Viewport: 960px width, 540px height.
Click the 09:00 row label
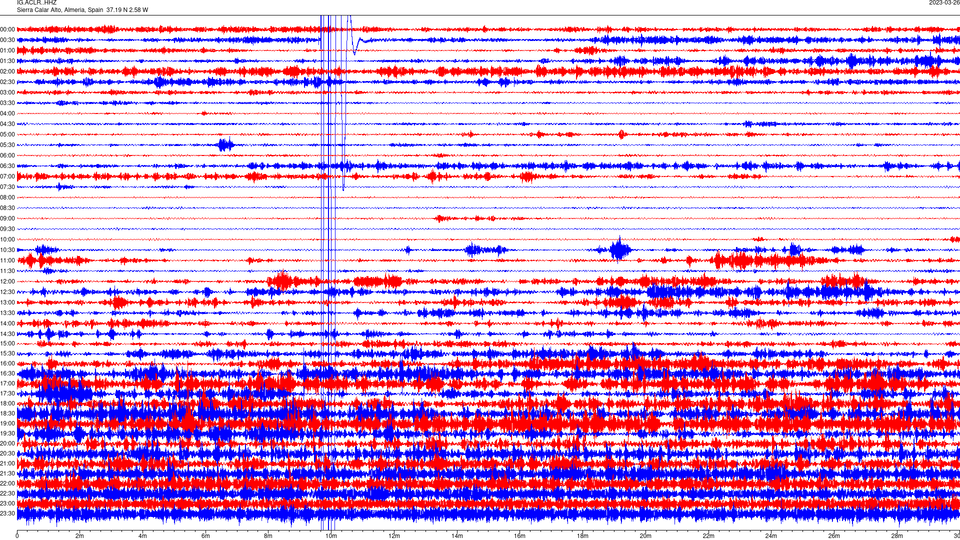tap(7, 219)
